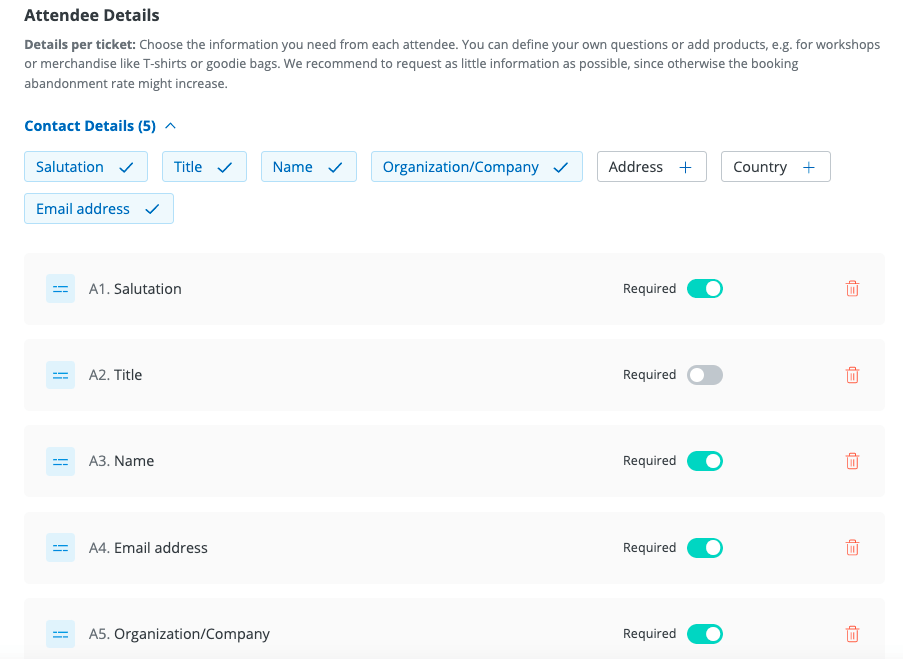Add the Address contact field
The image size is (903, 659).
[651, 167]
